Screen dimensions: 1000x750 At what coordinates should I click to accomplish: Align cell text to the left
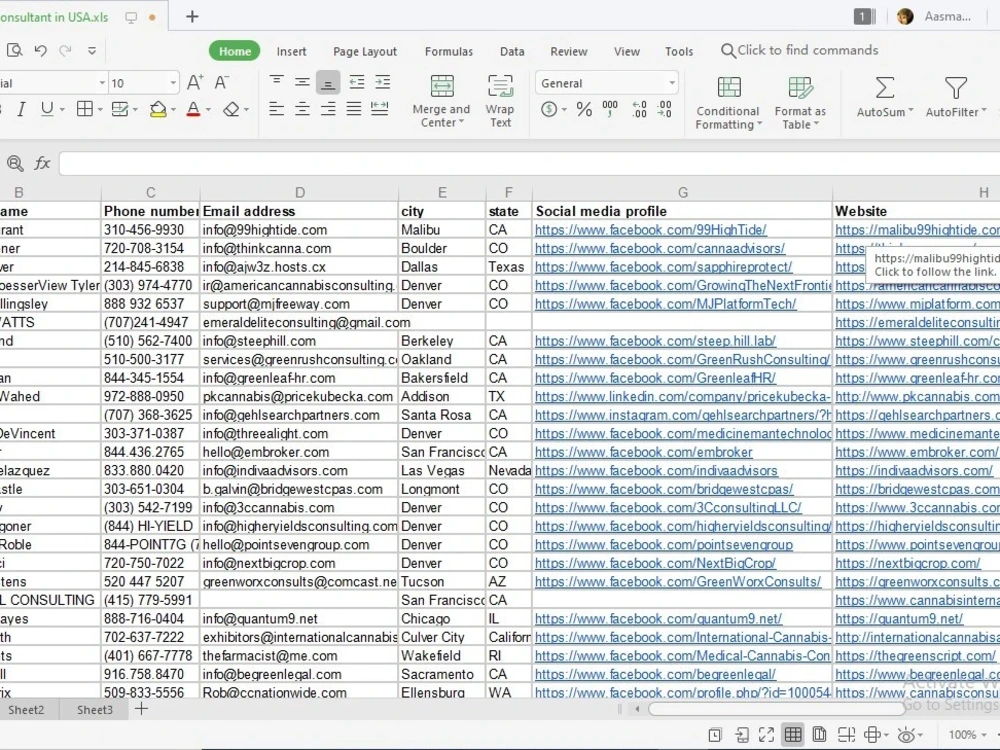(276, 109)
